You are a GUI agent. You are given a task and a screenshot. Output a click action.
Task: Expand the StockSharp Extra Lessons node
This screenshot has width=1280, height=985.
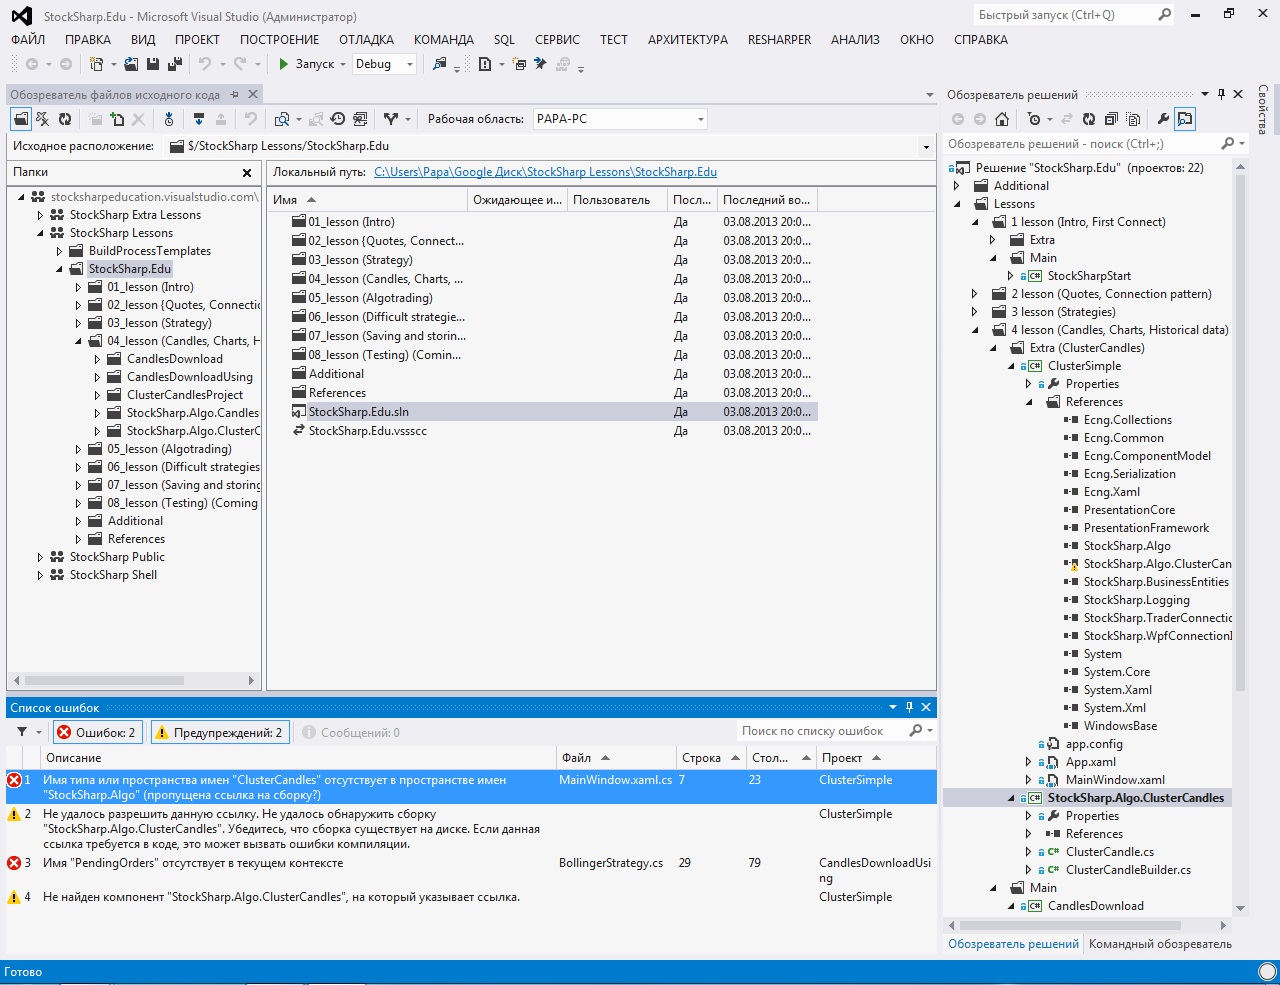coord(40,215)
